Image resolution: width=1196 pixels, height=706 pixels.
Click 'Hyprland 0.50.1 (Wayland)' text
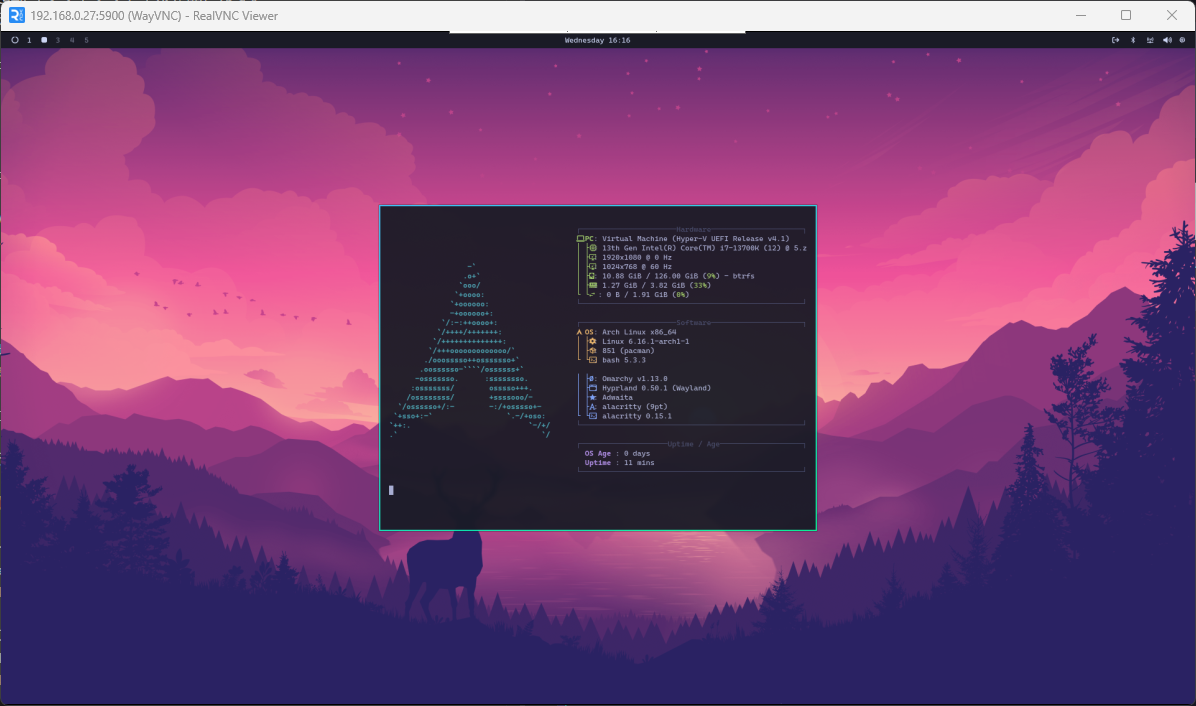pyautogui.click(x=657, y=388)
